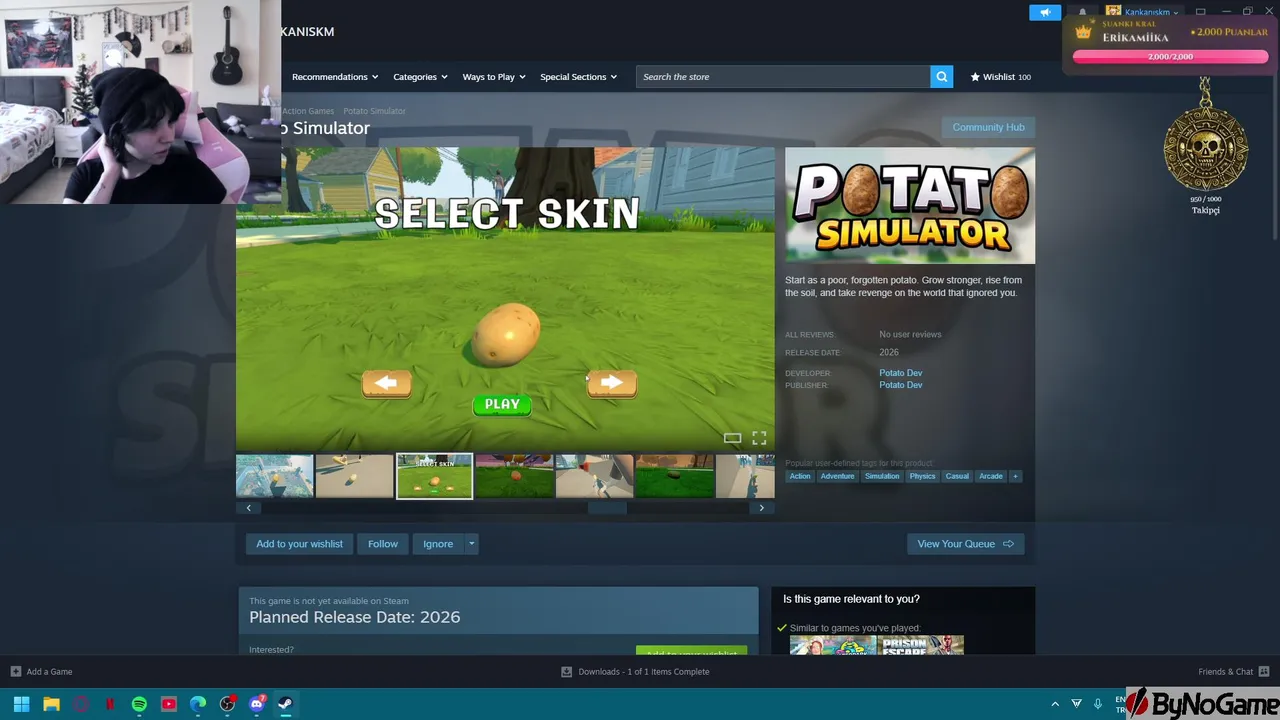Expand the Categories store menu
This screenshot has height=720, width=1280.
click(x=420, y=77)
